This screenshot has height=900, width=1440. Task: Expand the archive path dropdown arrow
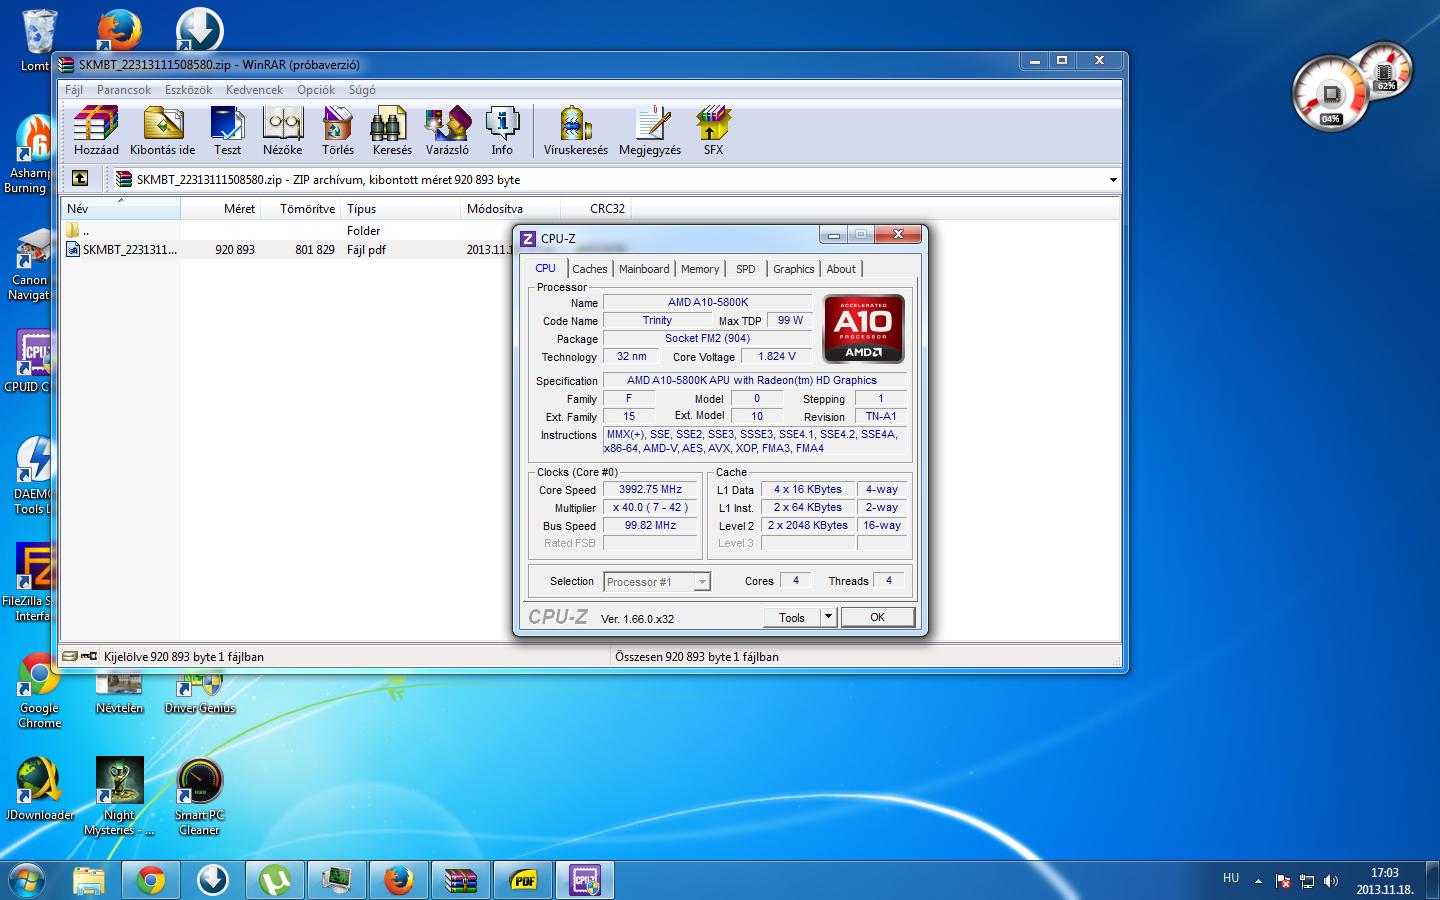coord(1113,180)
